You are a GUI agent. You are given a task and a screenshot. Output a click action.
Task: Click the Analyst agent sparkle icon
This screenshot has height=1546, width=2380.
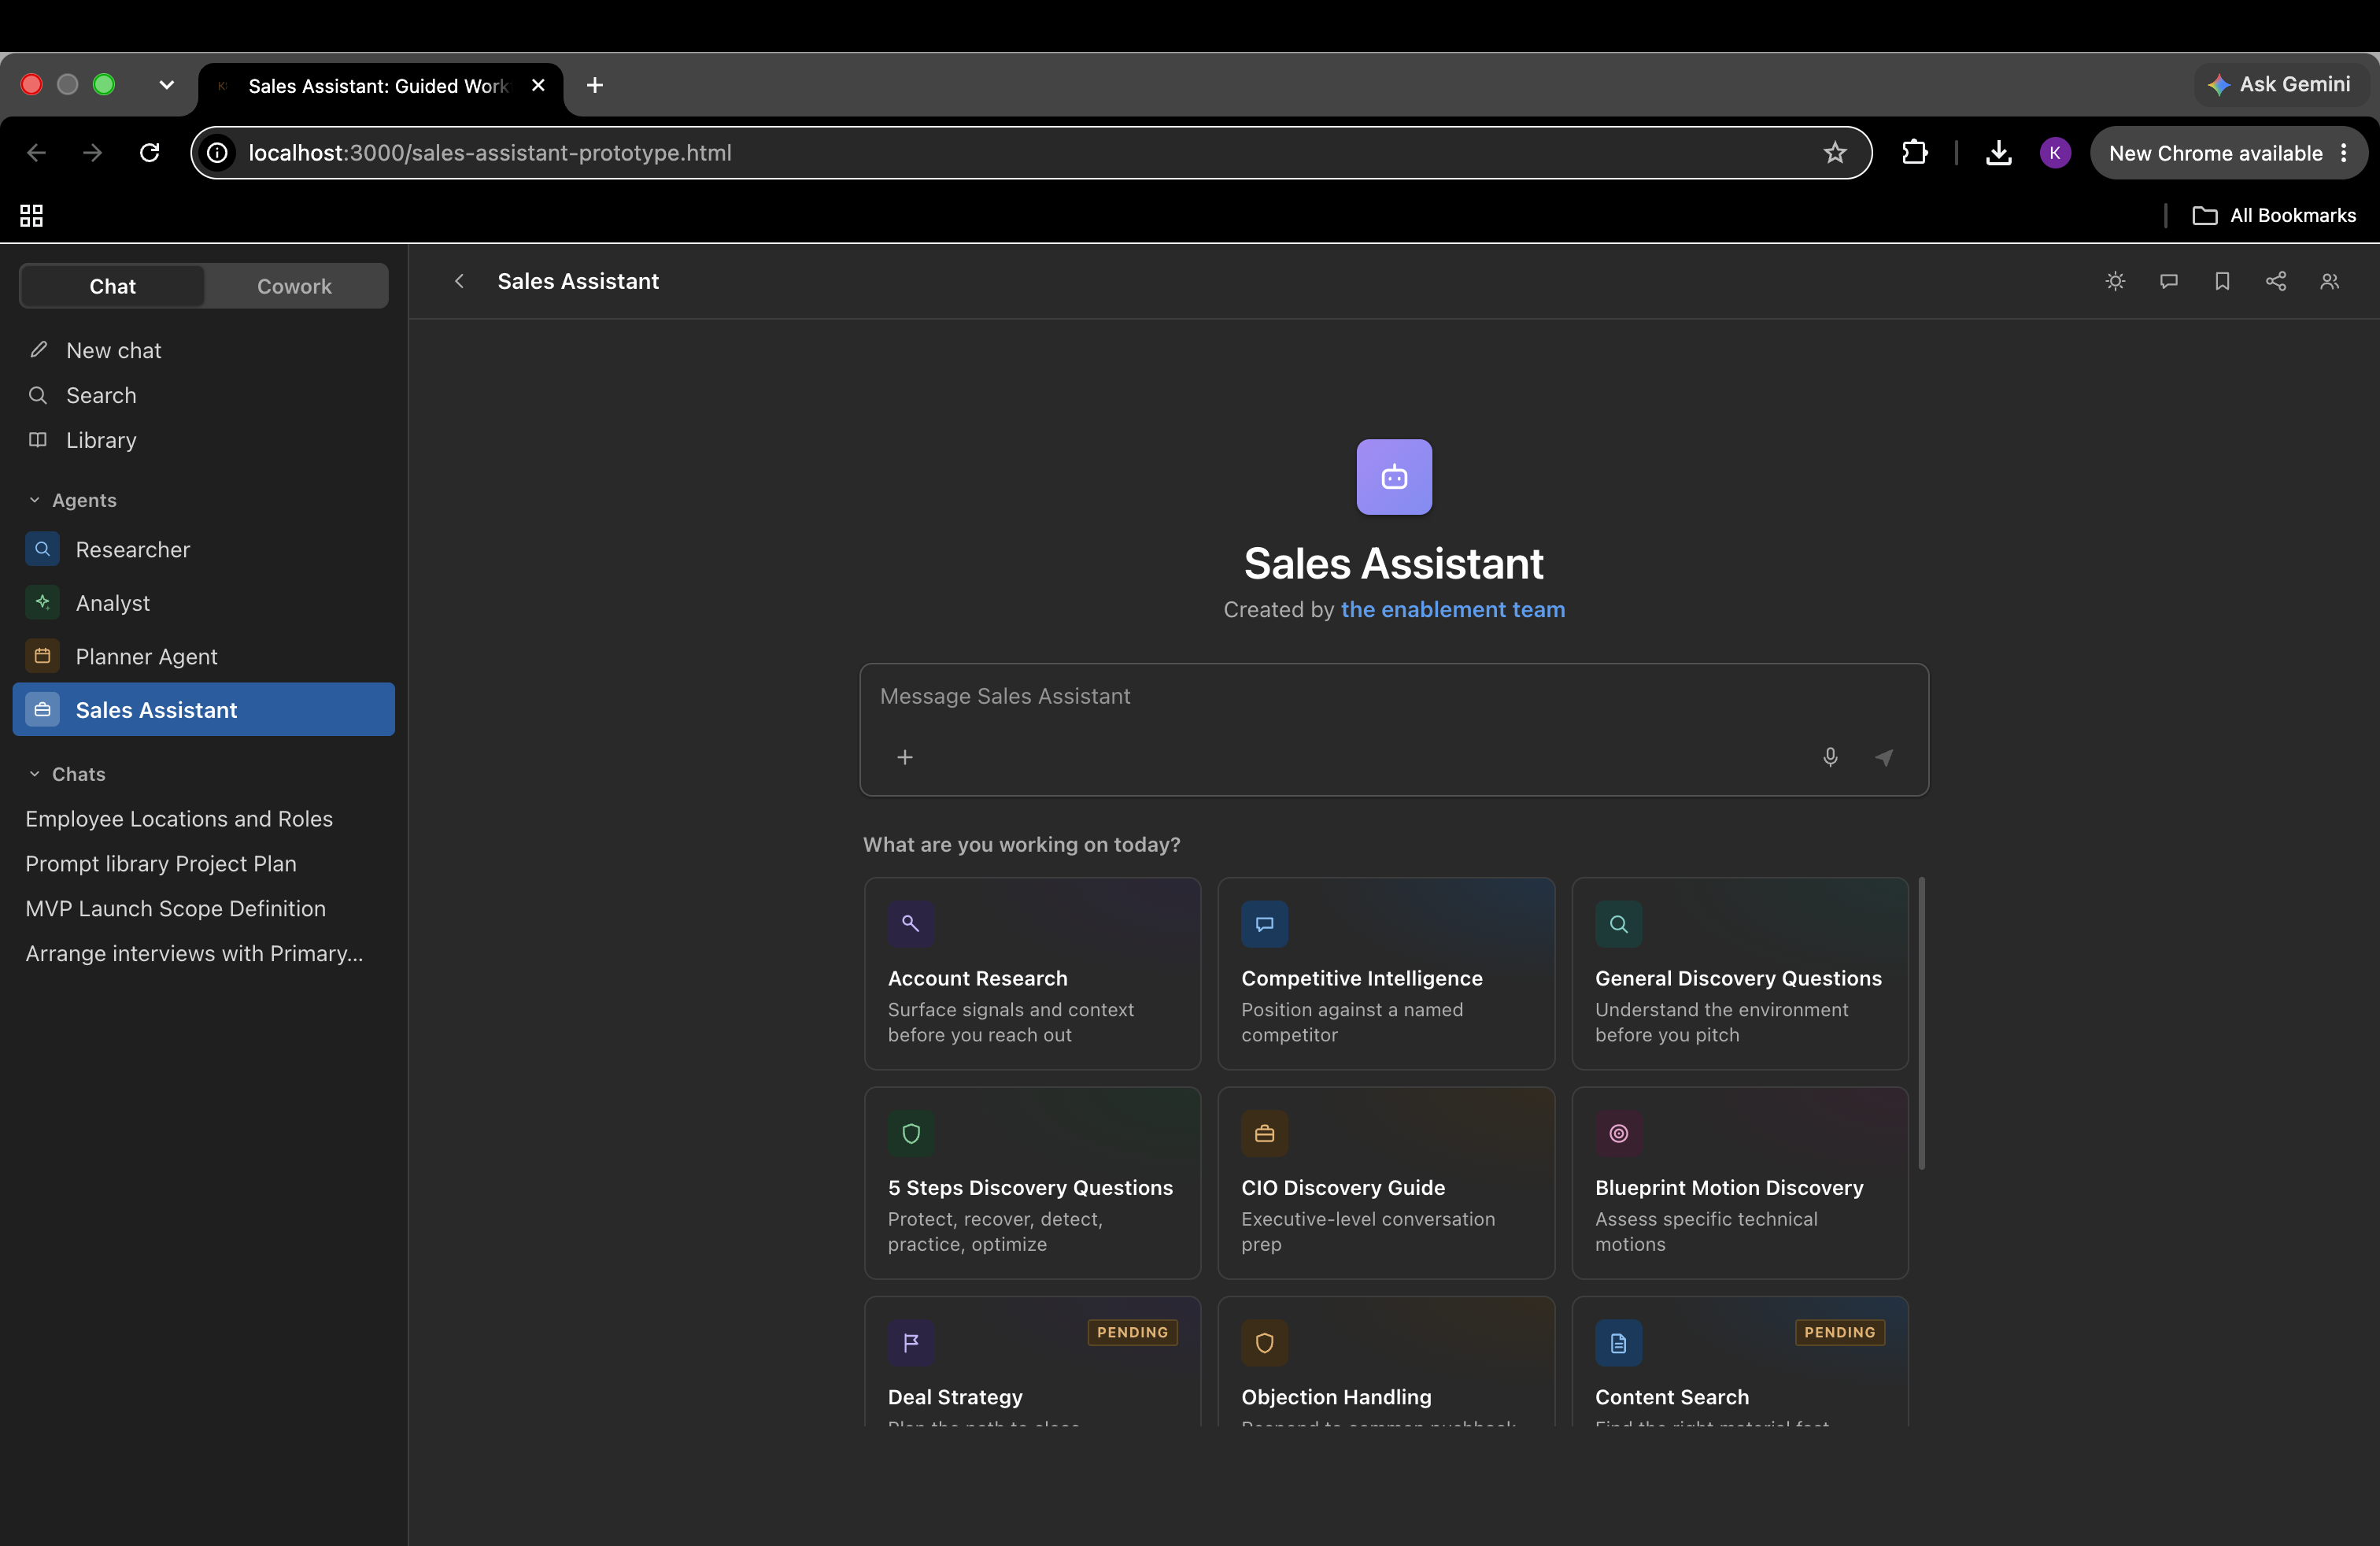click(42, 603)
